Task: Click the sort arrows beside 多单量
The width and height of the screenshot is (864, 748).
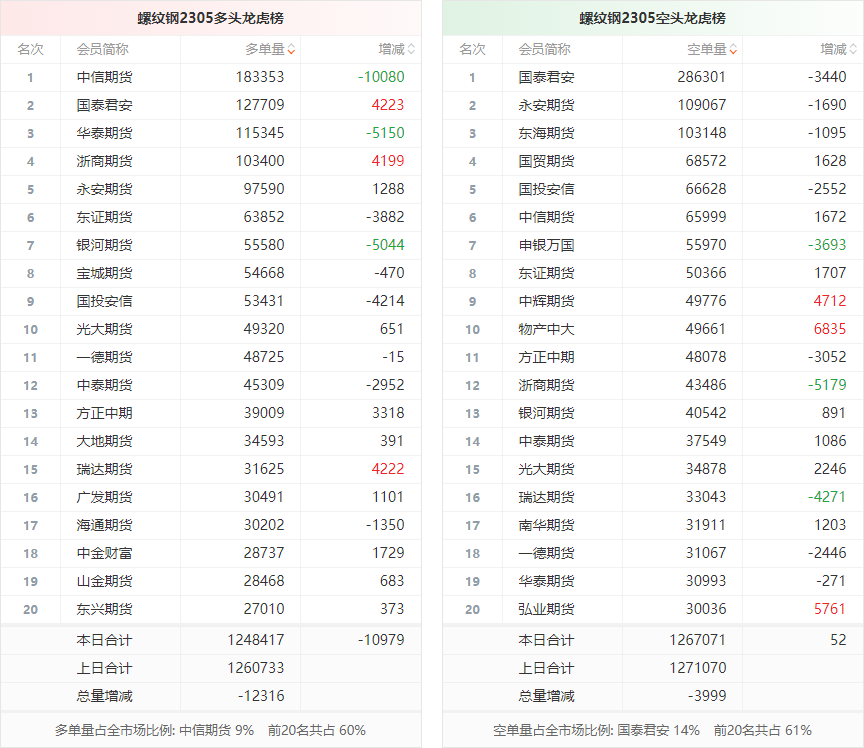Action: (x=291, y=49)
